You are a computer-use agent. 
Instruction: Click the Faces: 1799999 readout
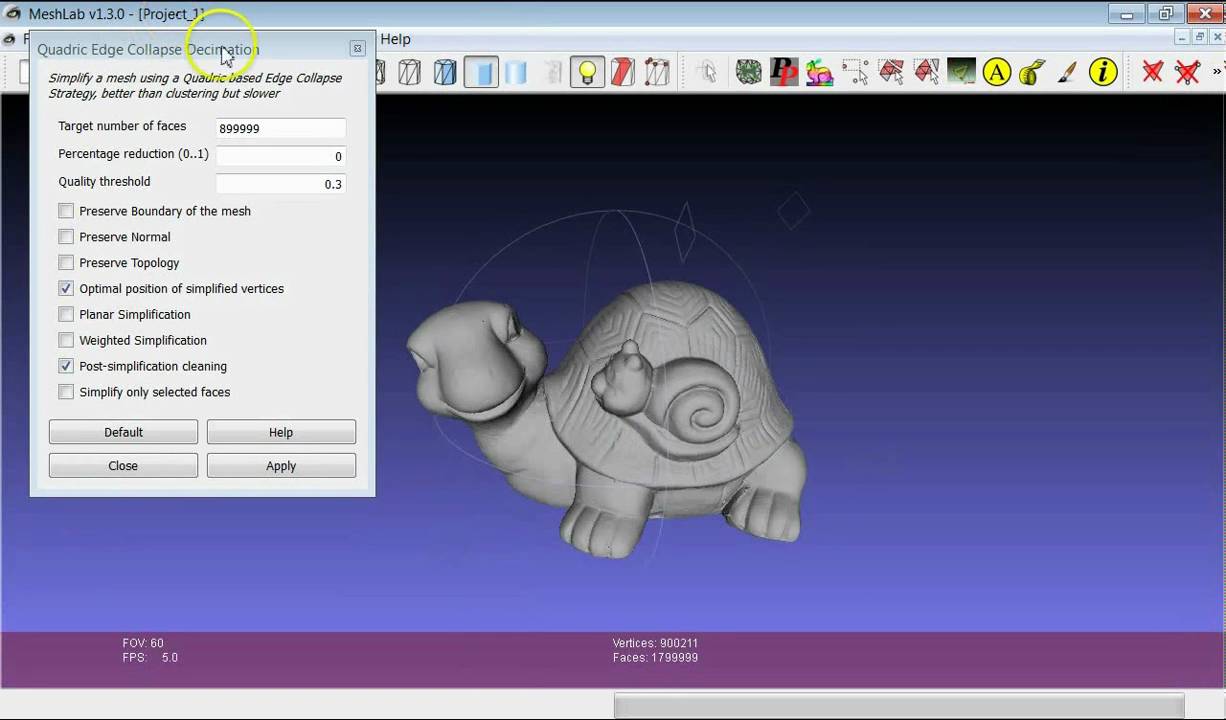(655, 658)
